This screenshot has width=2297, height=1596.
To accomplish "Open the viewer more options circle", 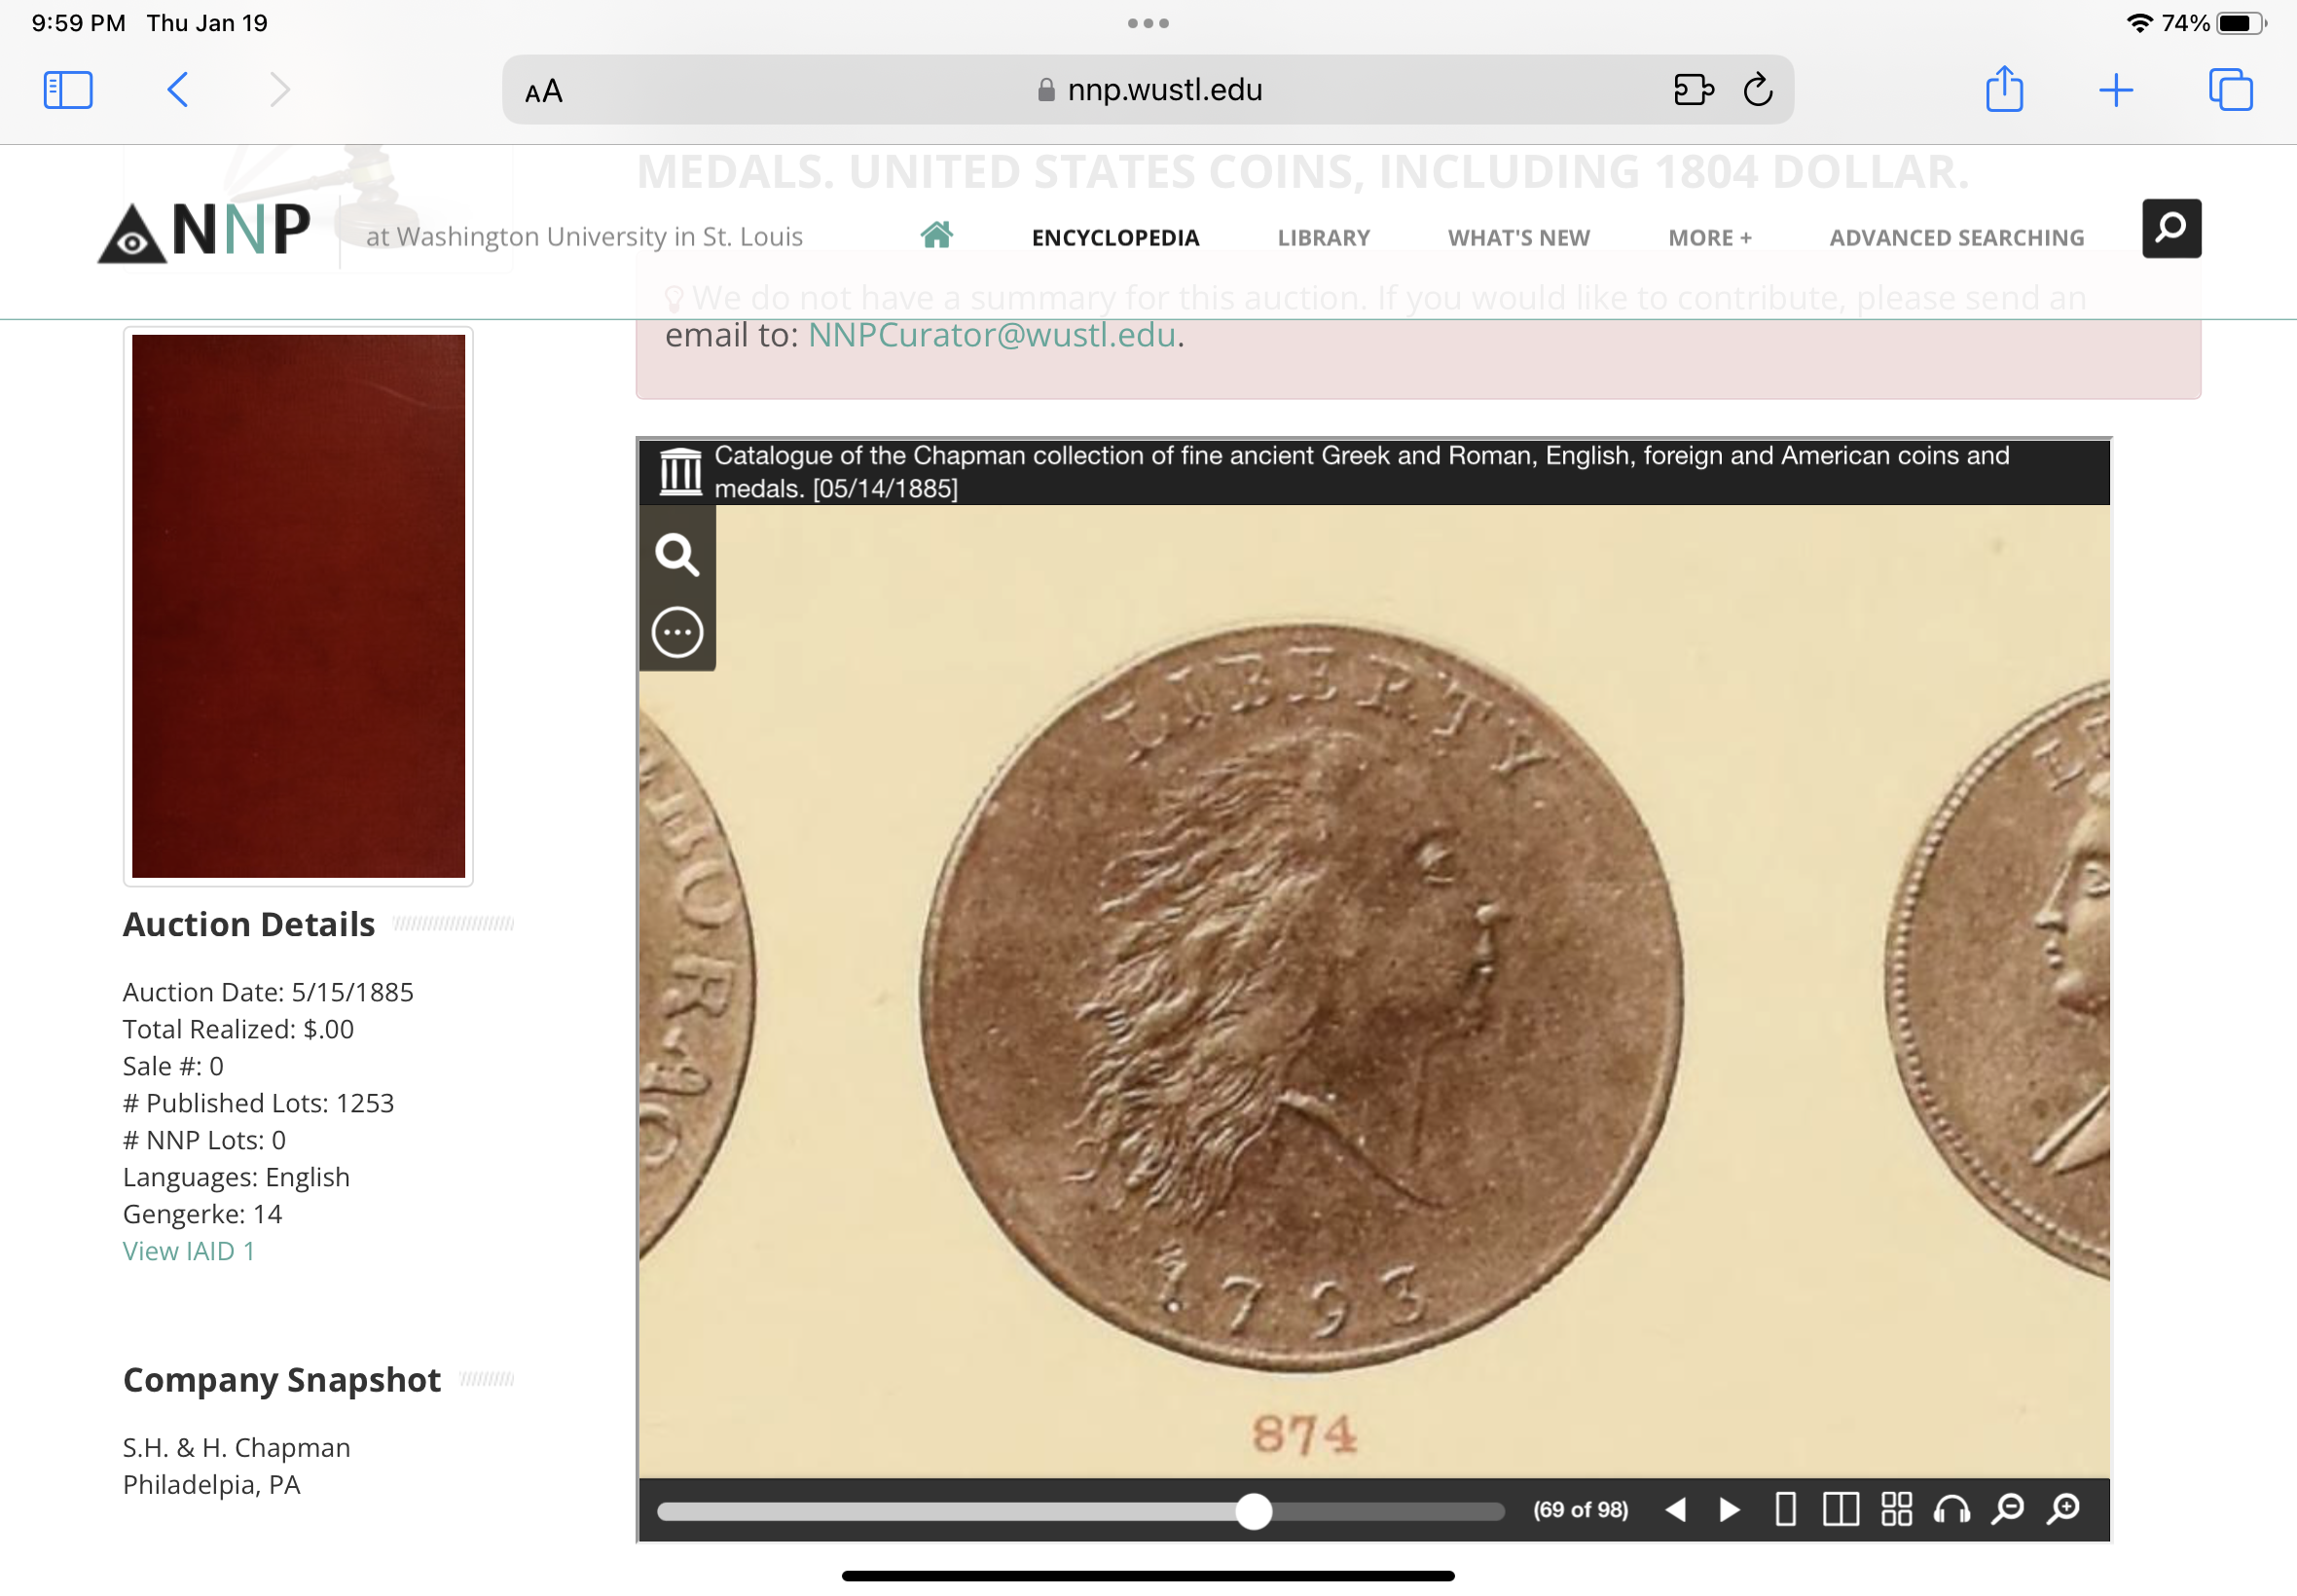I will point(677,632).
